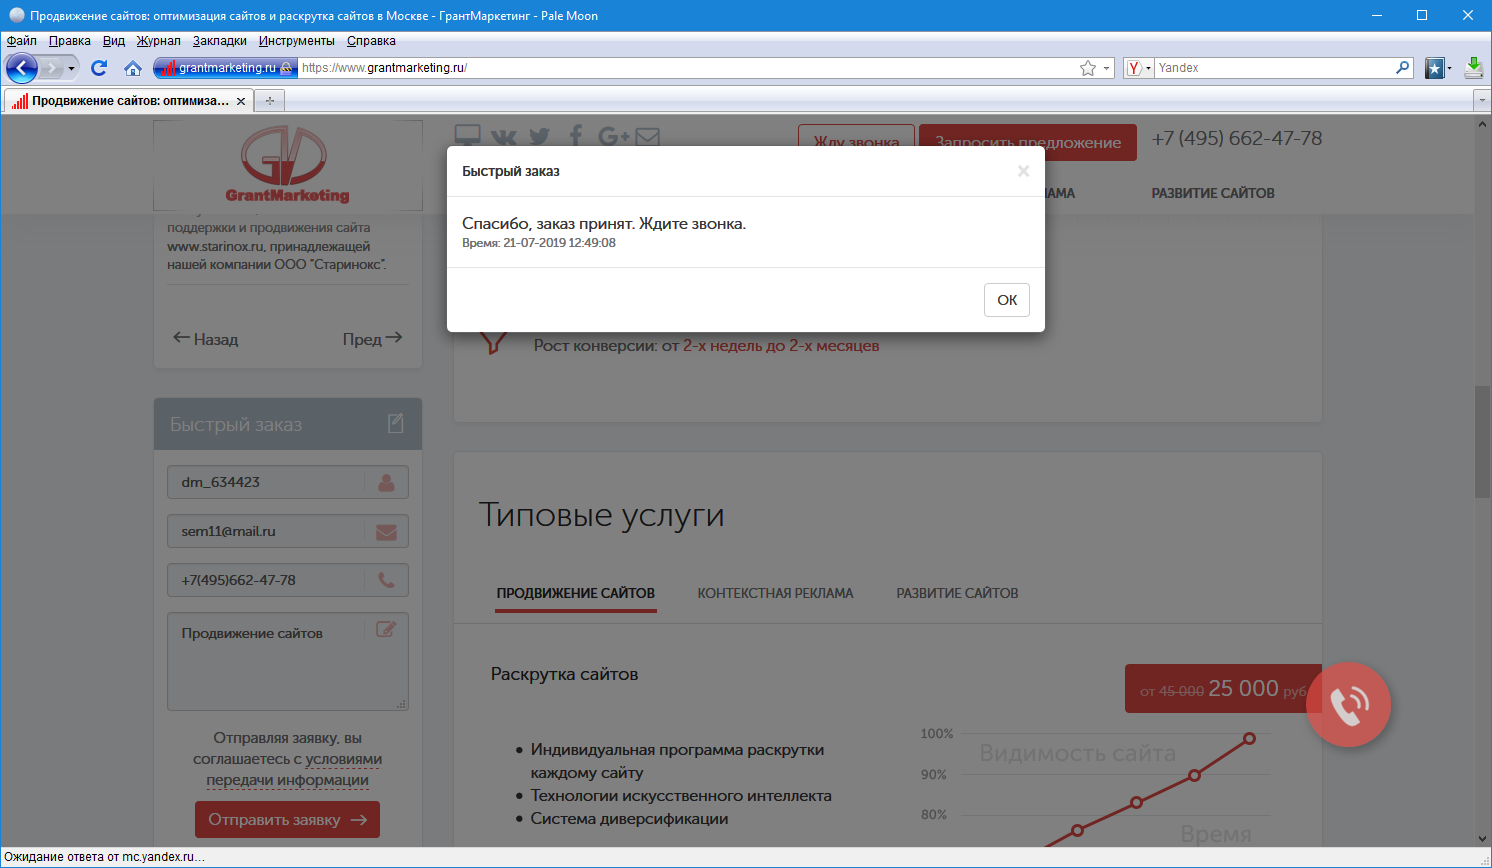This screenshot has height=868, width=1492.
Task: Go to next item via Пред
Action: (x=372, y=339)
